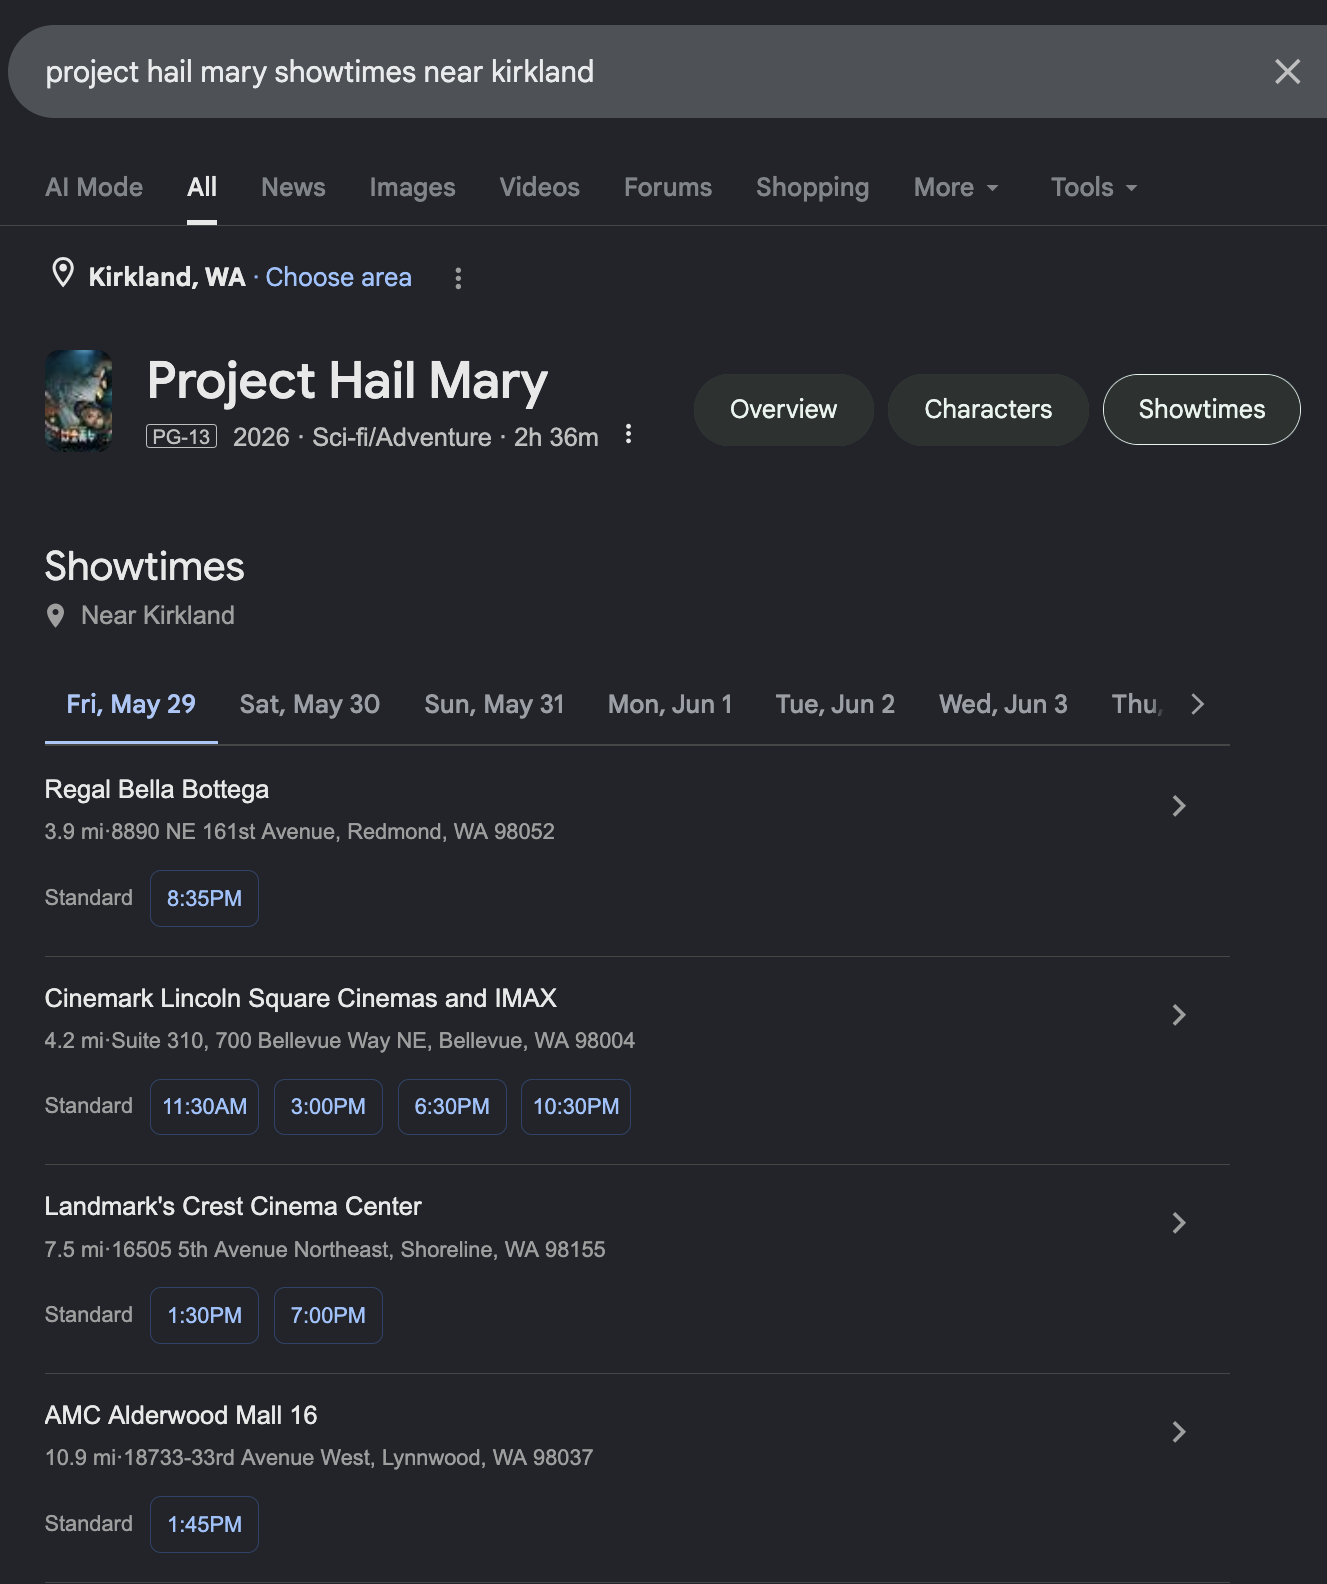Click the Showtimes section heading
Image resolution: width=1327 pixels, height=1584 pixels.
pyautogui.click(x=145, y=566)
